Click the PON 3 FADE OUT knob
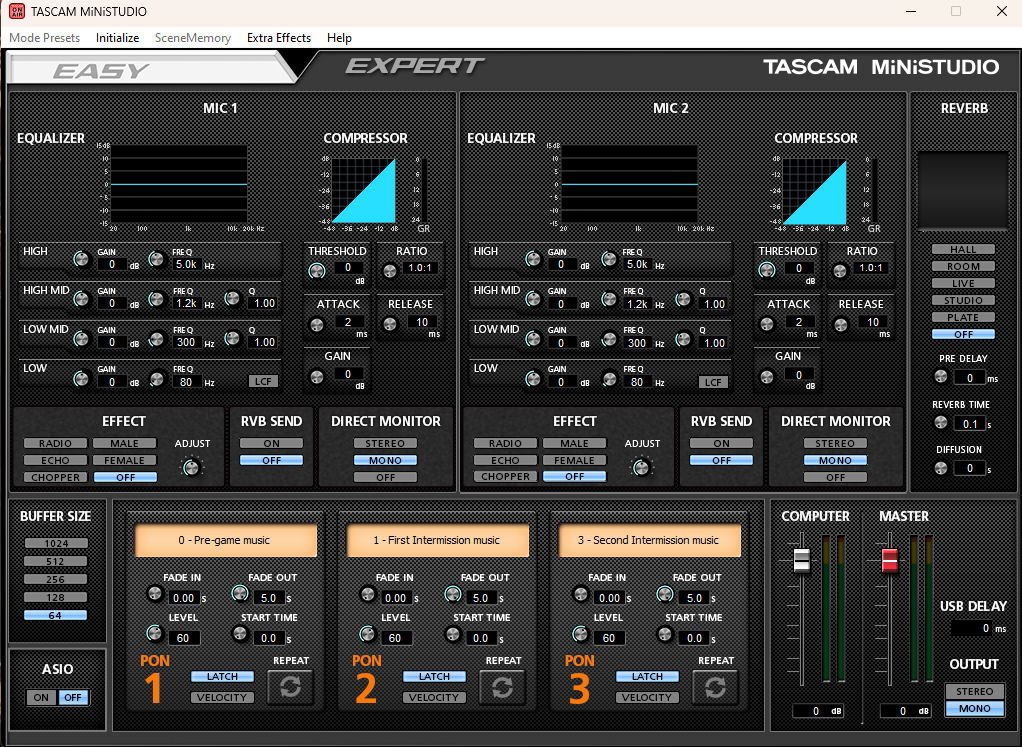 click(665, 593)
